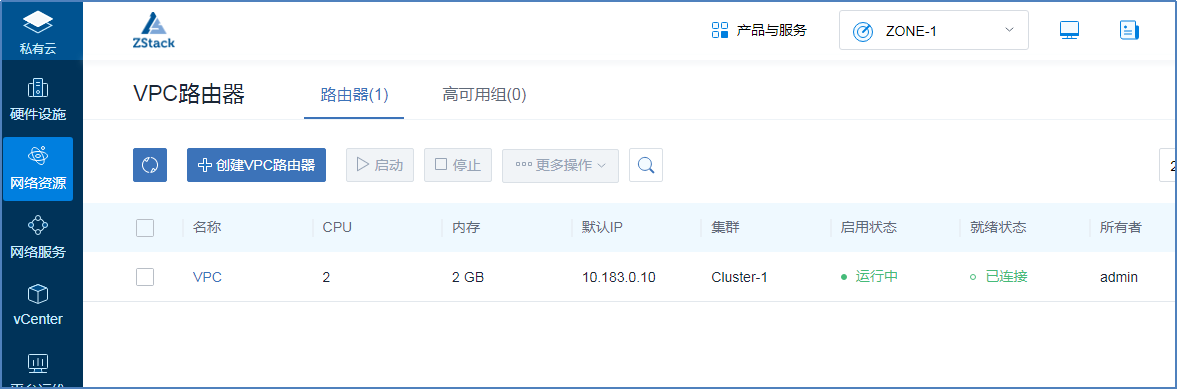Click the 10.183.0.10 IP cell
The width and height of the screenshot is (1177, 389).
[x=619, y=277]
